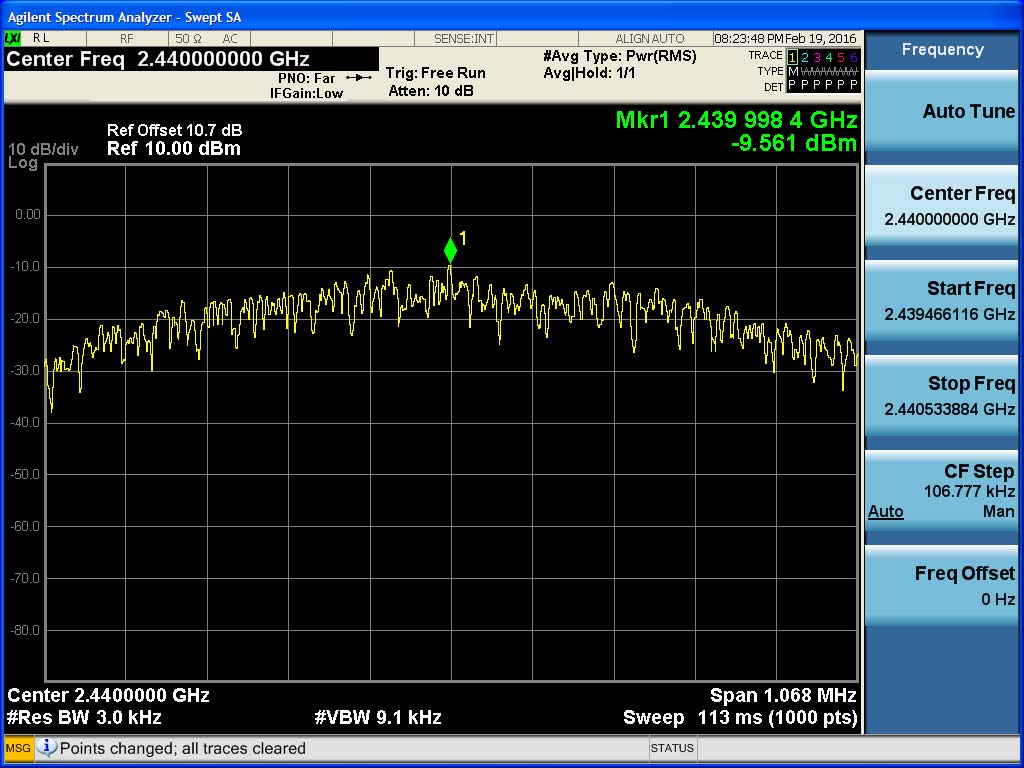
Task: Click the Sweep 113 ms readout
Action: 740,717
